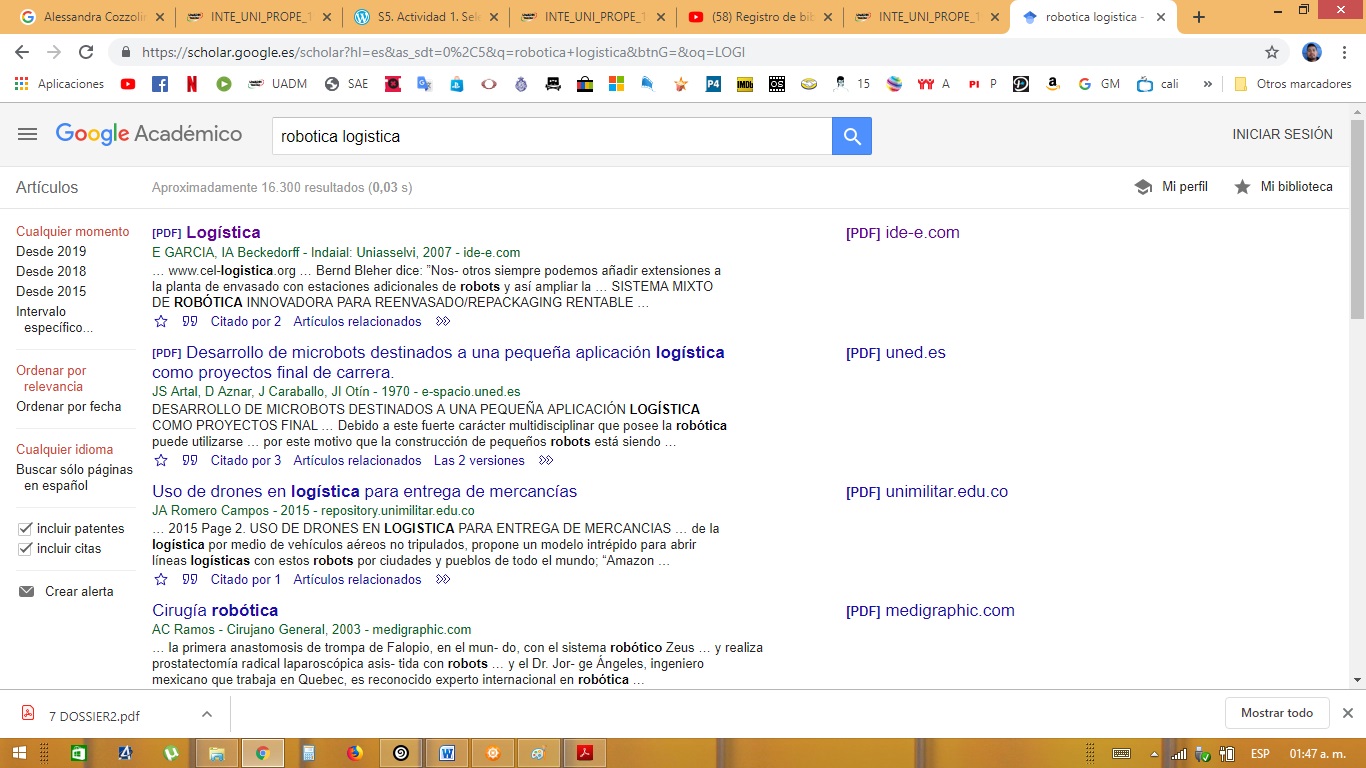Uncheck the incluir patentes checkbox

(x=25, y=529)
